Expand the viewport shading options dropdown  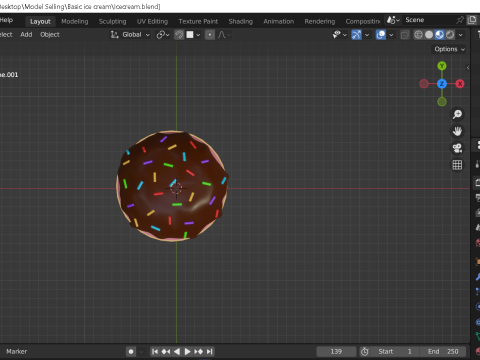pos(461,35)
